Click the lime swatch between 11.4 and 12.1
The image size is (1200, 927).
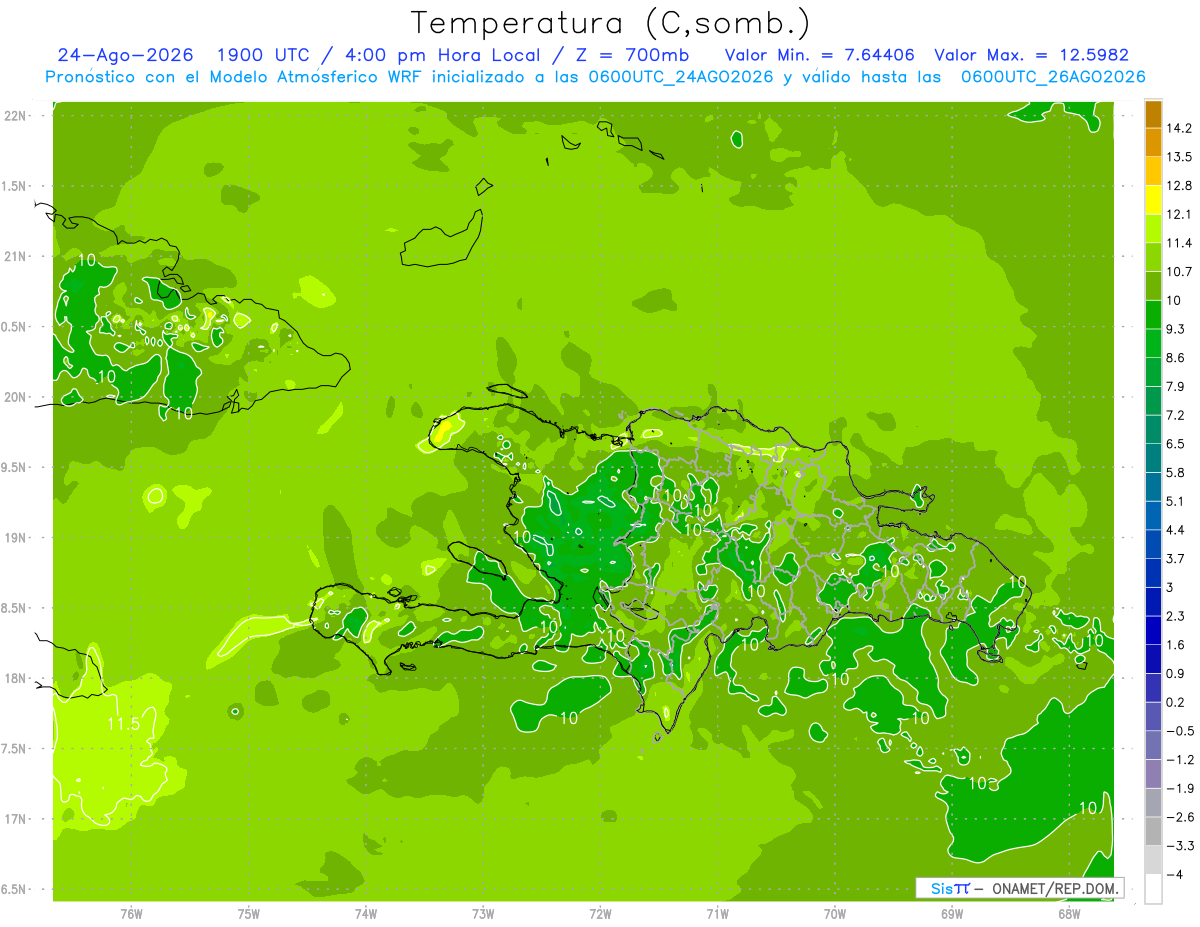[x=1153, y=229]
